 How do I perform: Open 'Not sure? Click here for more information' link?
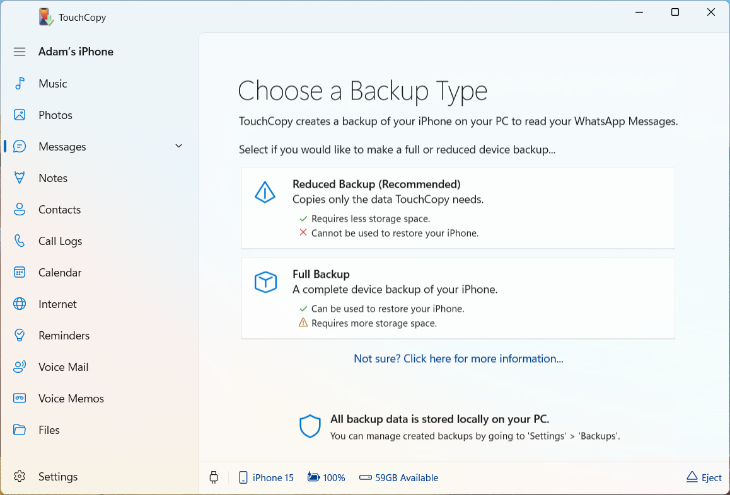458,359
